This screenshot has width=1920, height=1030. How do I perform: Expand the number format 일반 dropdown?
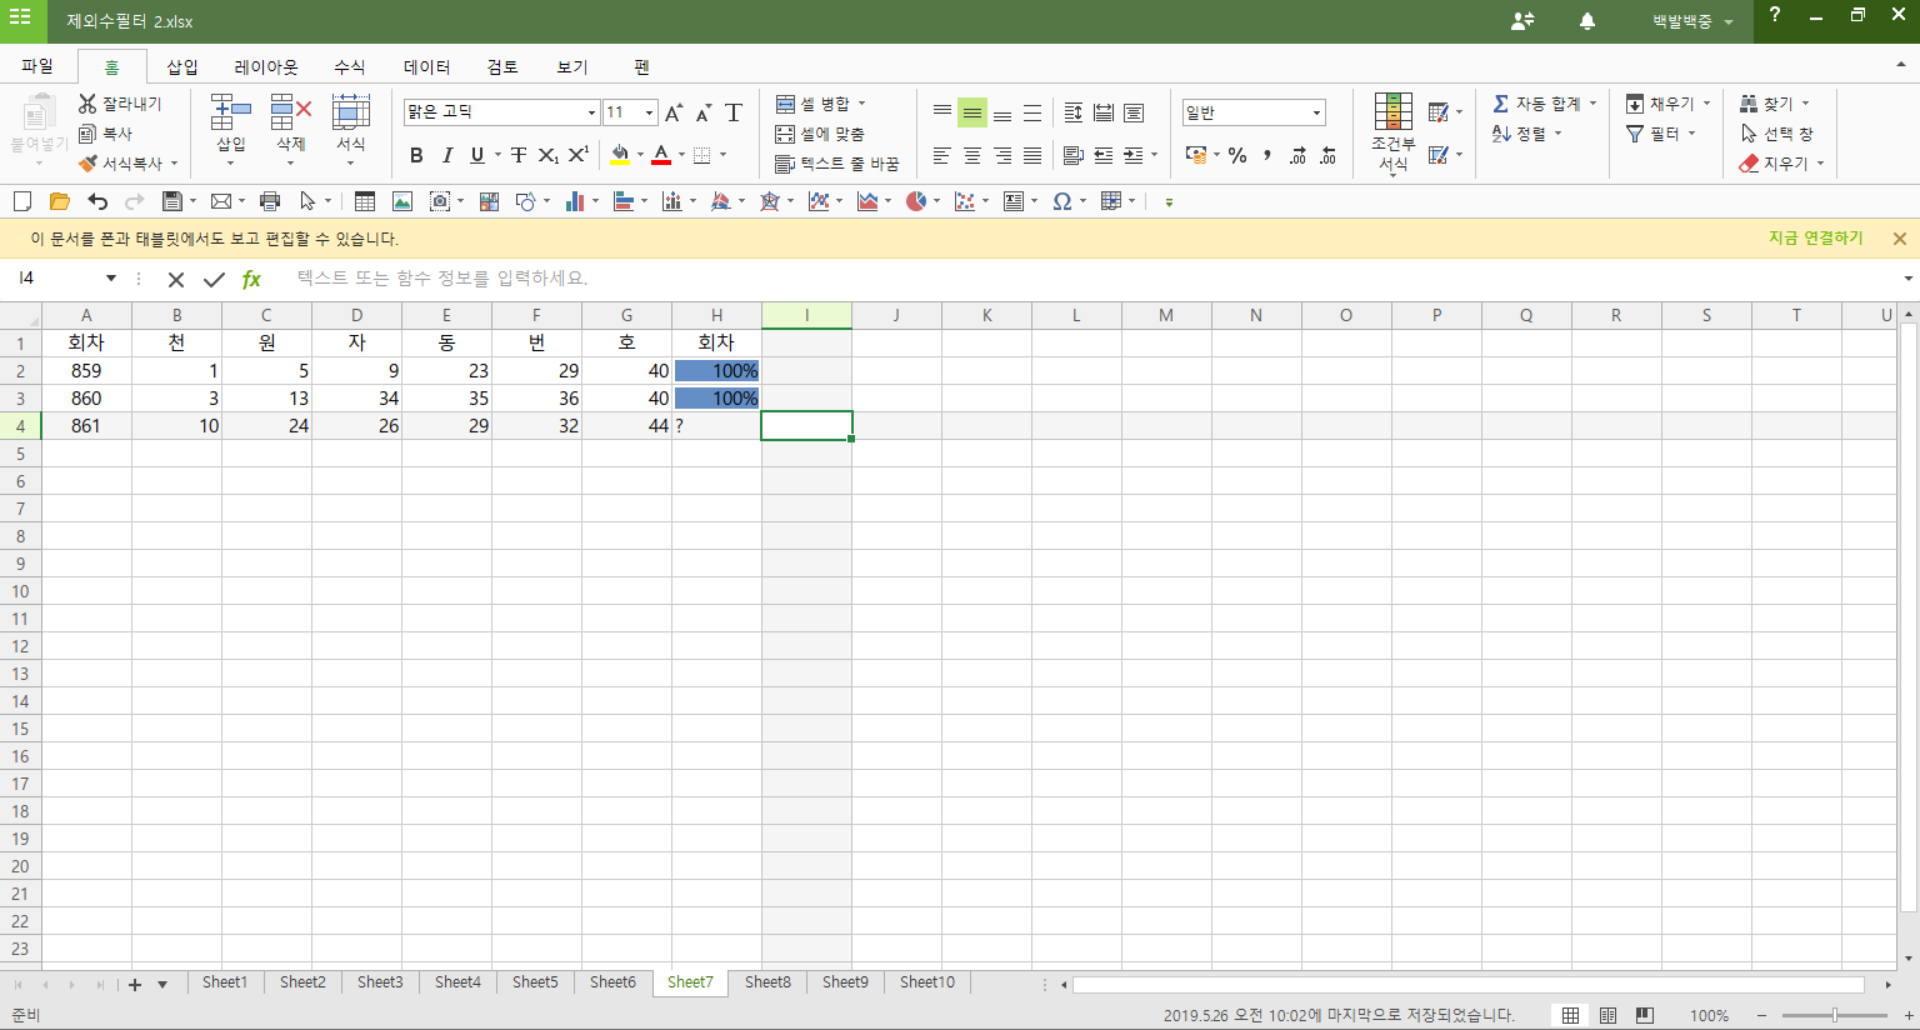pyautogui.click(x=1316, y=113)
